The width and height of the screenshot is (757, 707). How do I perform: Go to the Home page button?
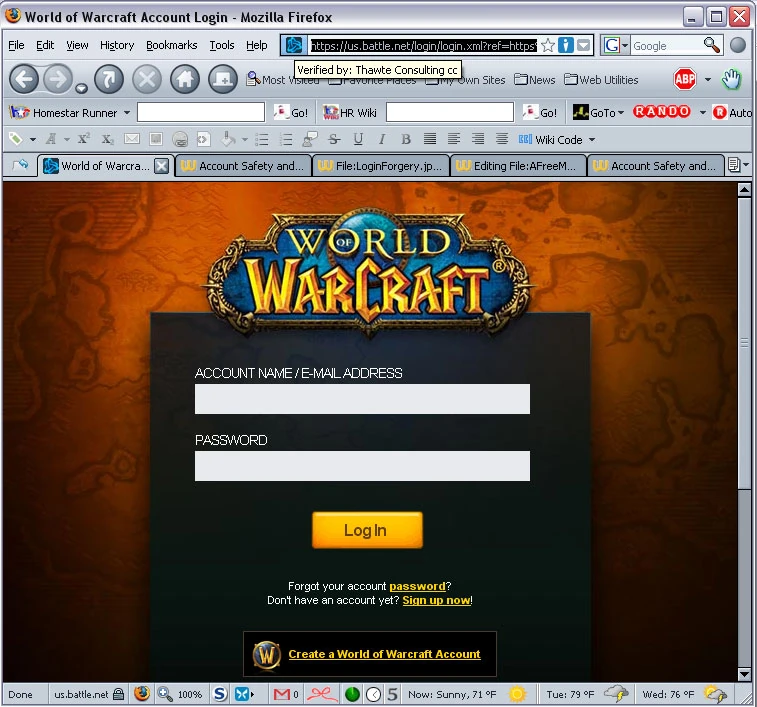[184, 79]
